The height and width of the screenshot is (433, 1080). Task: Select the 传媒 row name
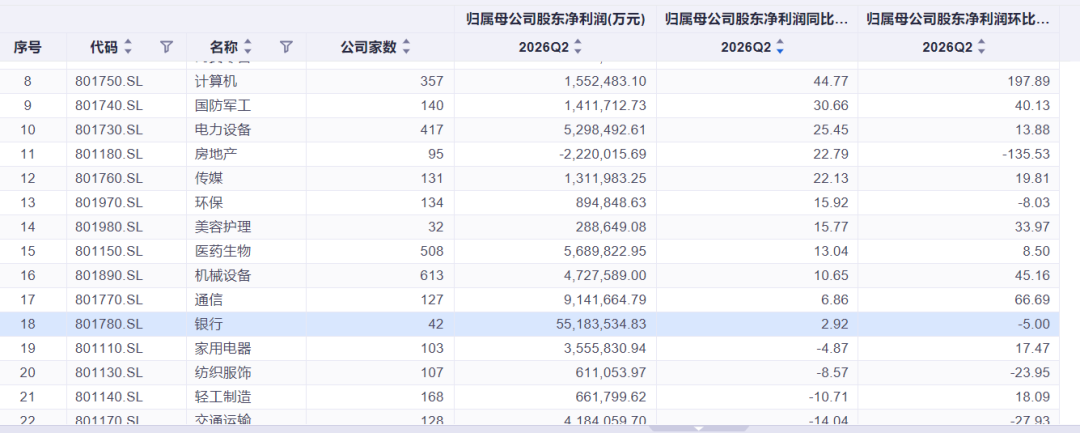(x=209, y=178)
